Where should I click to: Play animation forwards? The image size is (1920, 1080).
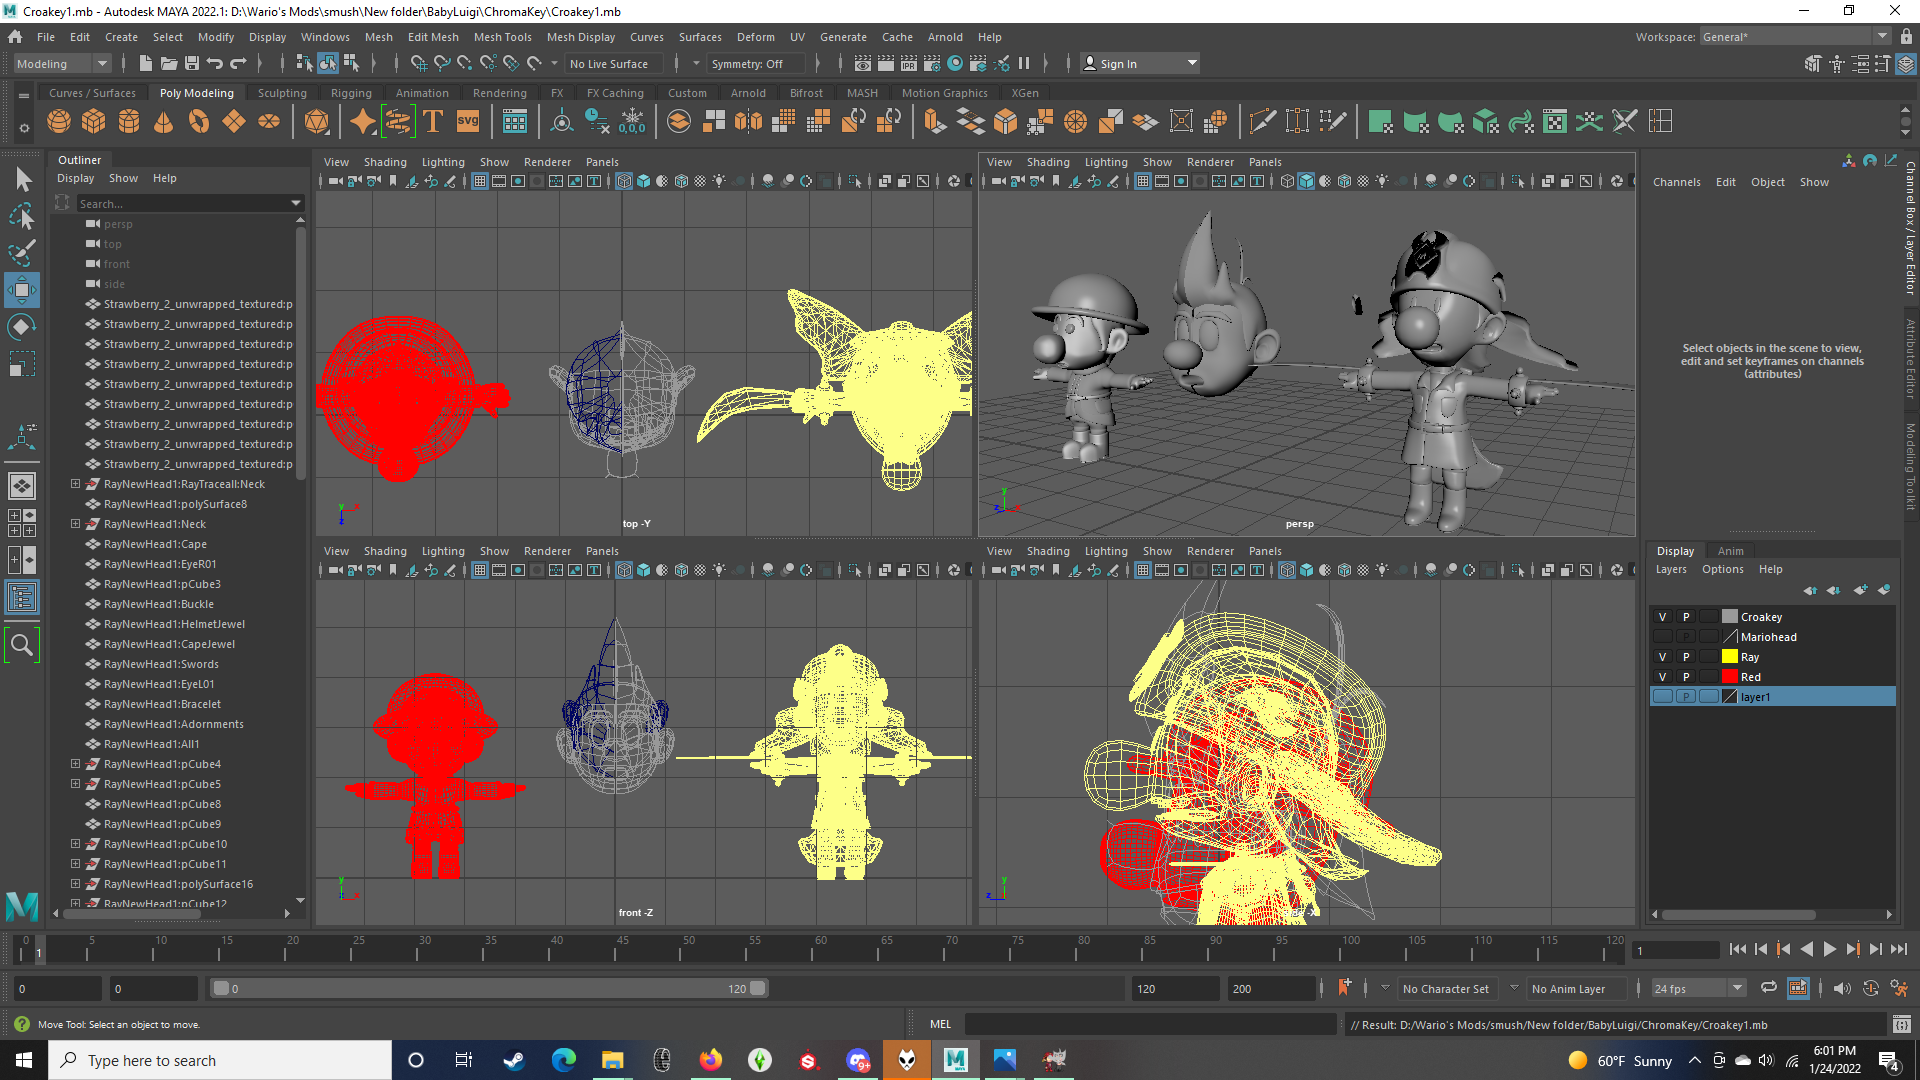pyautogui.click(x=1830, y=950)
